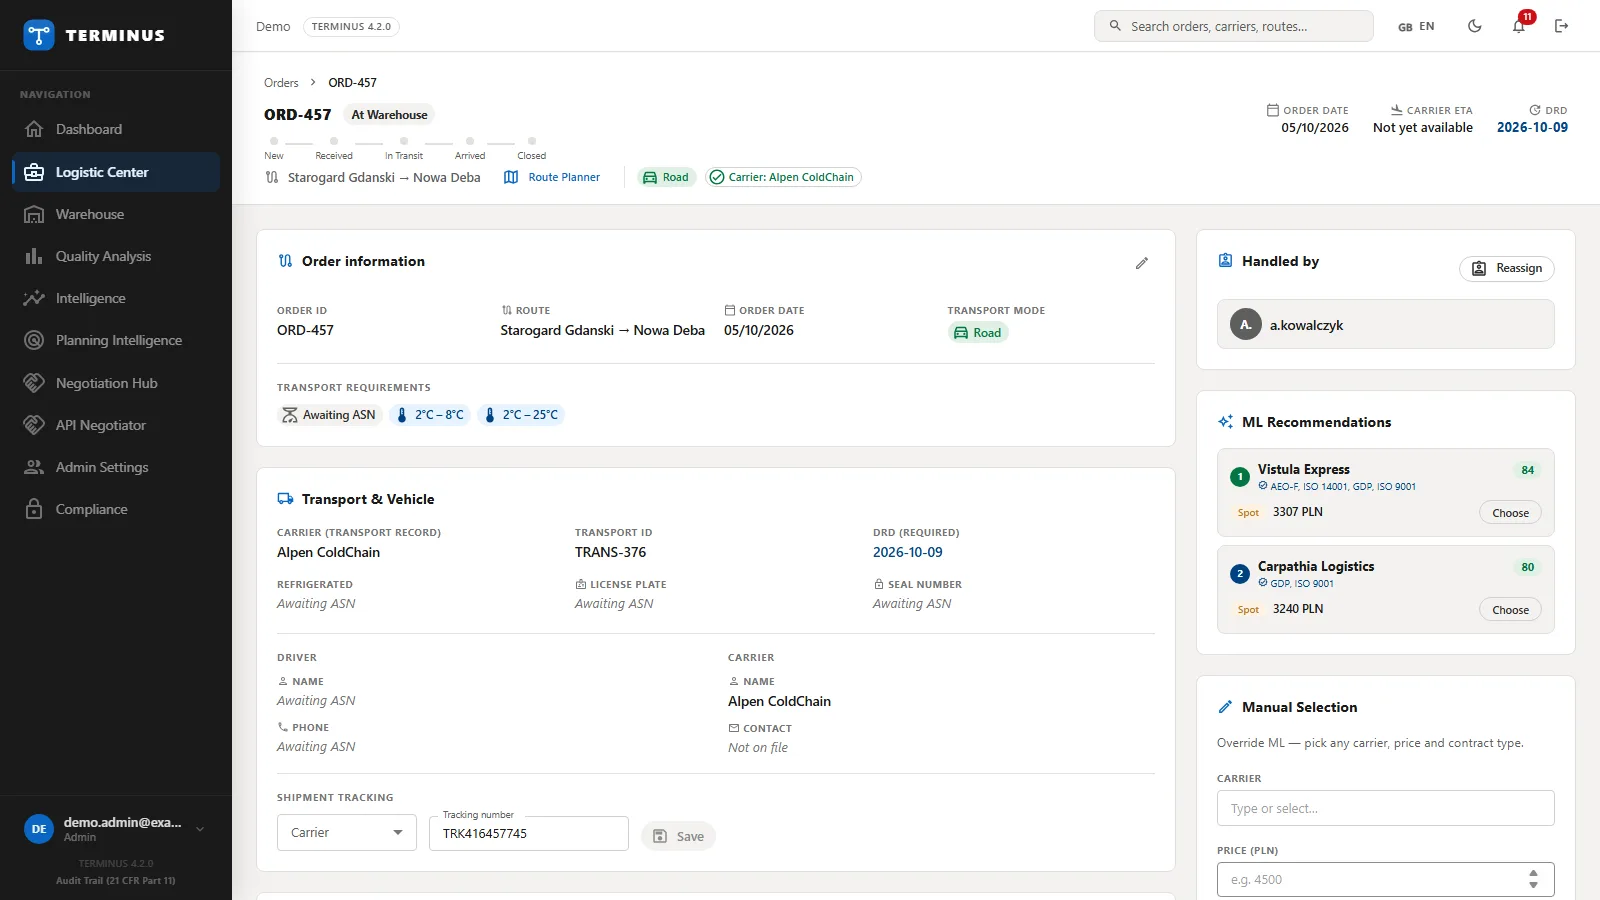Open Warehouse in the navigation
This screenshot has height=900, width=1600.
click(116, 214)
